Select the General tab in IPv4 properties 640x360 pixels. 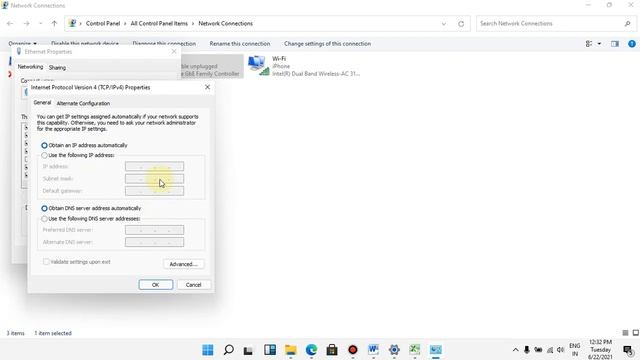point(42,103)
